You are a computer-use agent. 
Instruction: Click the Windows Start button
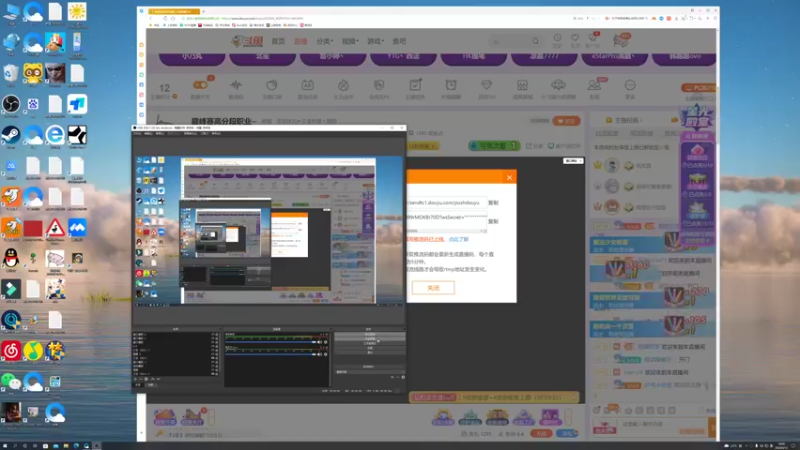4,445
